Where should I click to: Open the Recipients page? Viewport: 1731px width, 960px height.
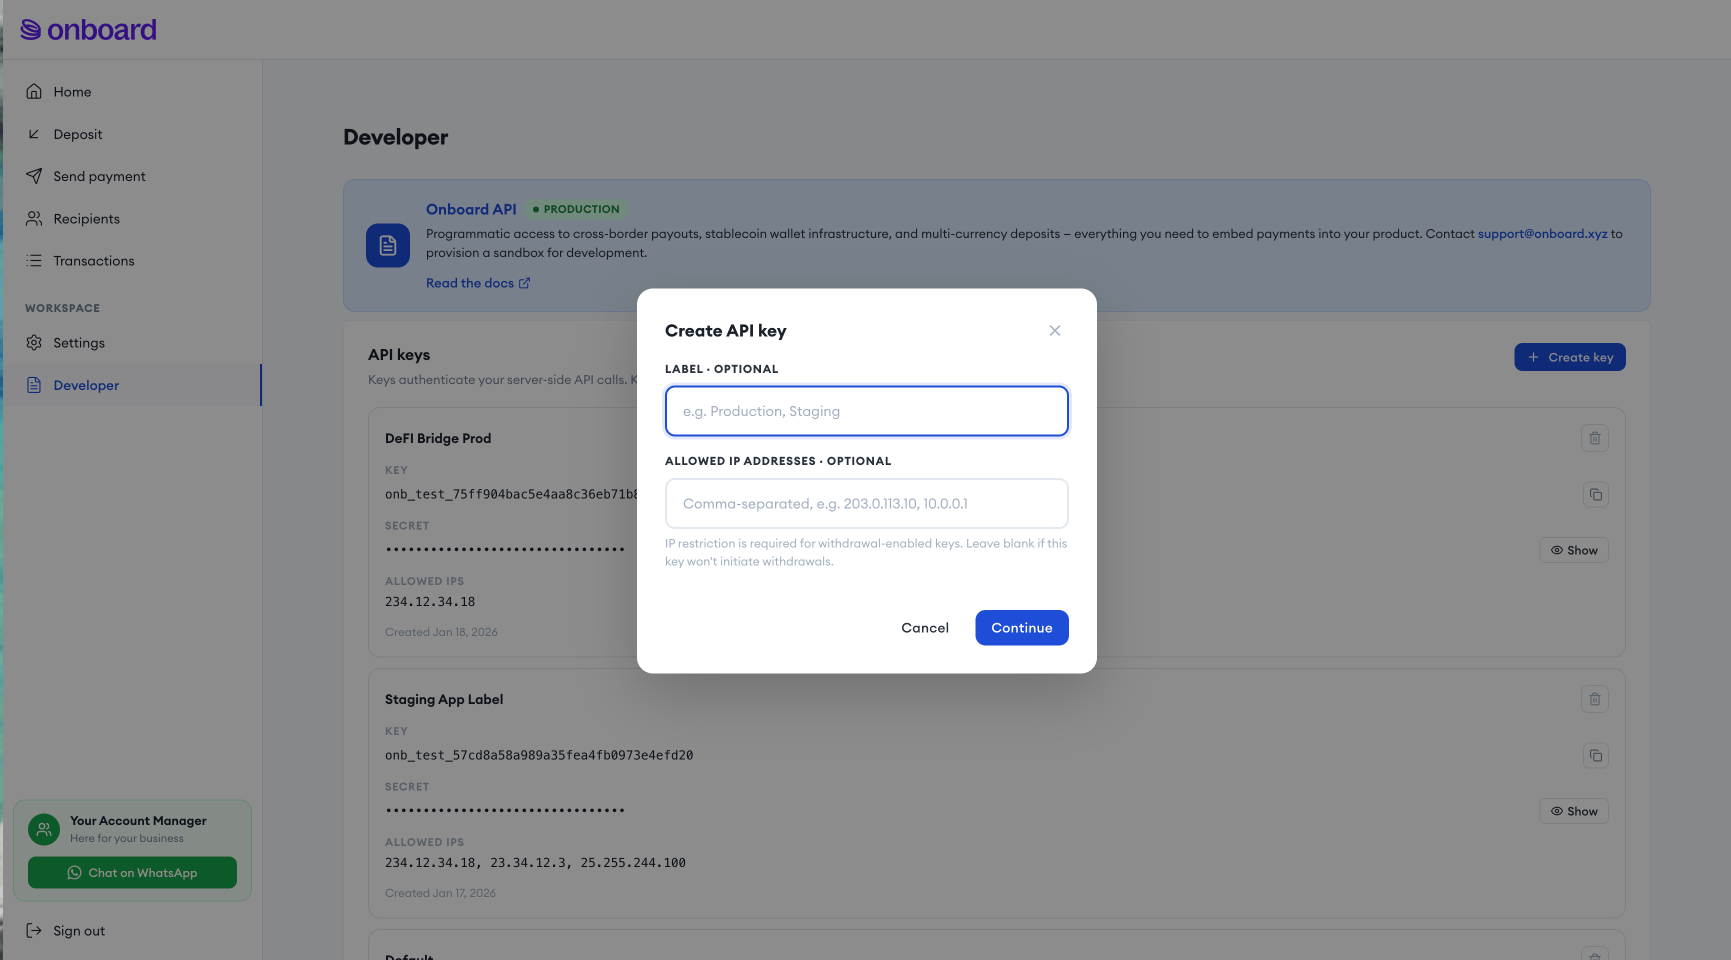(131, 219)
